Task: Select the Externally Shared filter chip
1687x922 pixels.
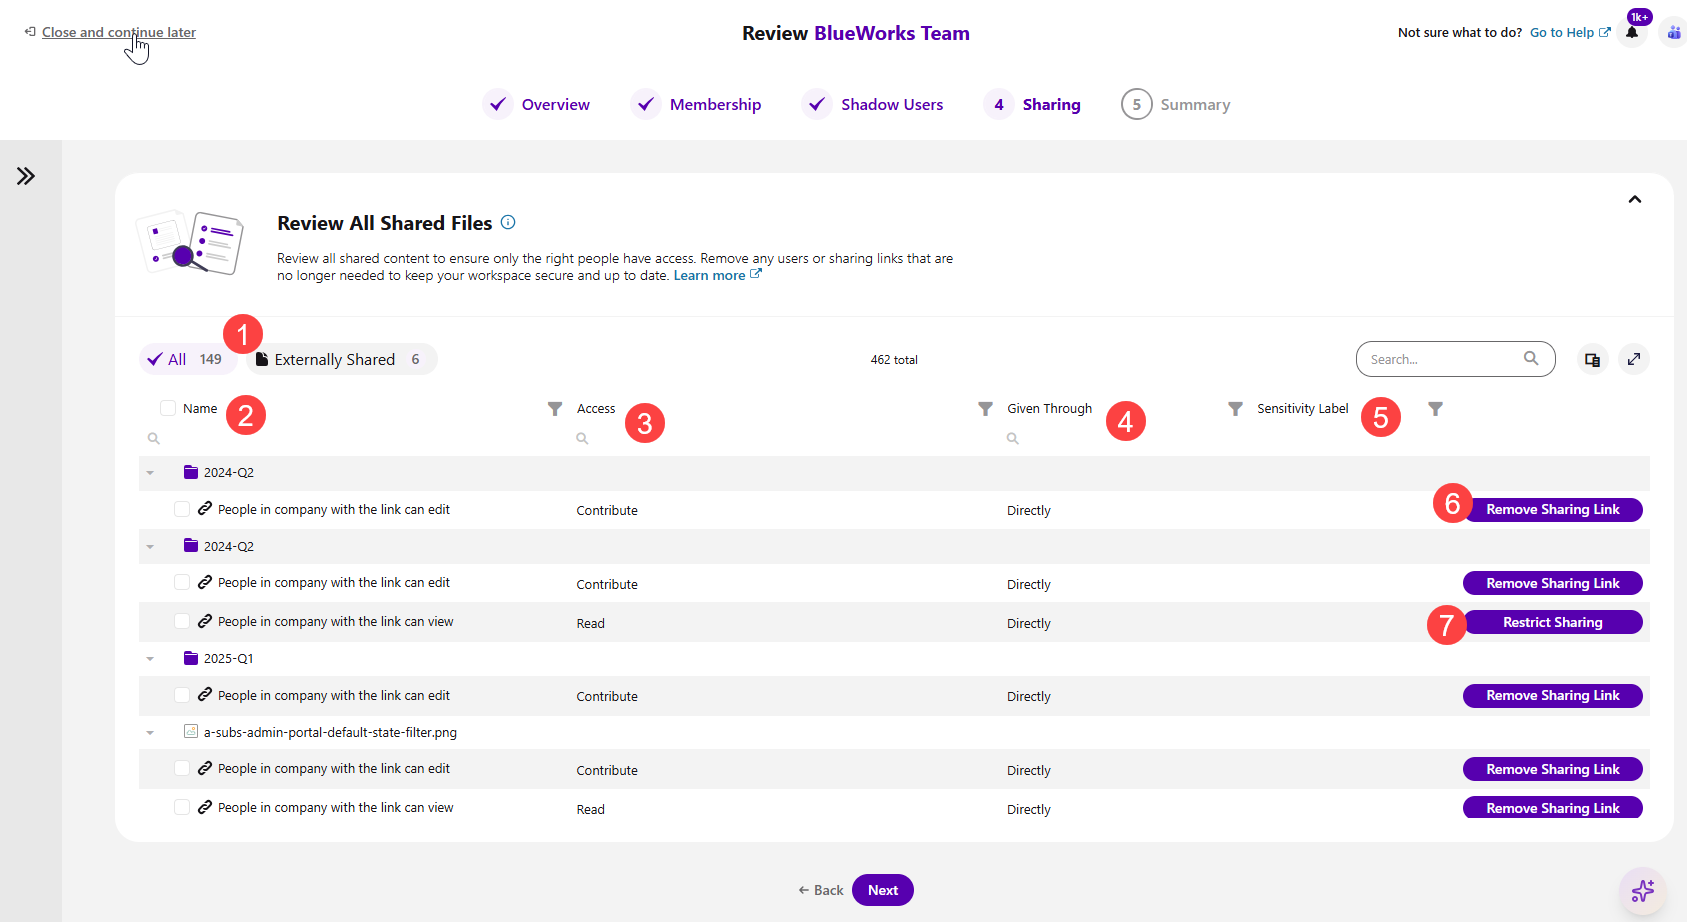Action: click(341, 359)
